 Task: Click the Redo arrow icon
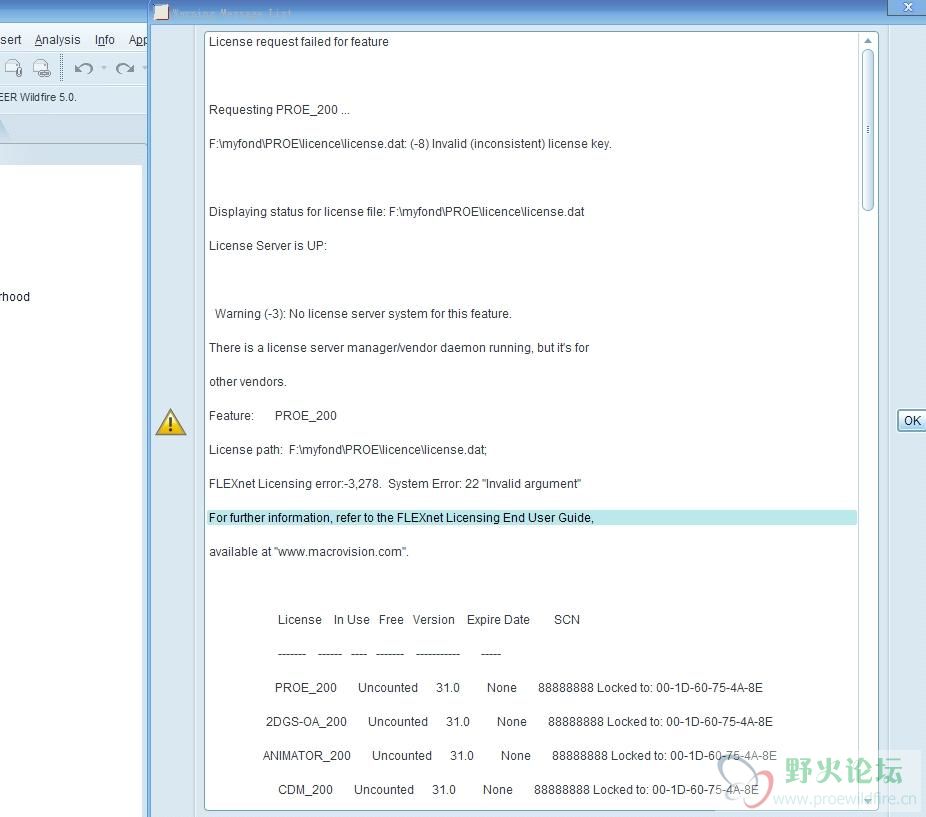coord(125,69)
